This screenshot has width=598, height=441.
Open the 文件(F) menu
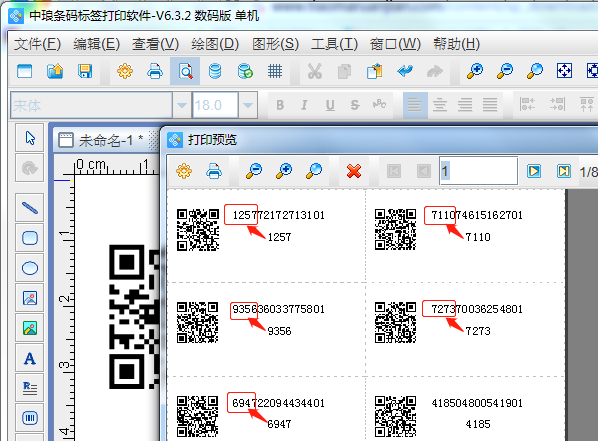click(37, 44)
